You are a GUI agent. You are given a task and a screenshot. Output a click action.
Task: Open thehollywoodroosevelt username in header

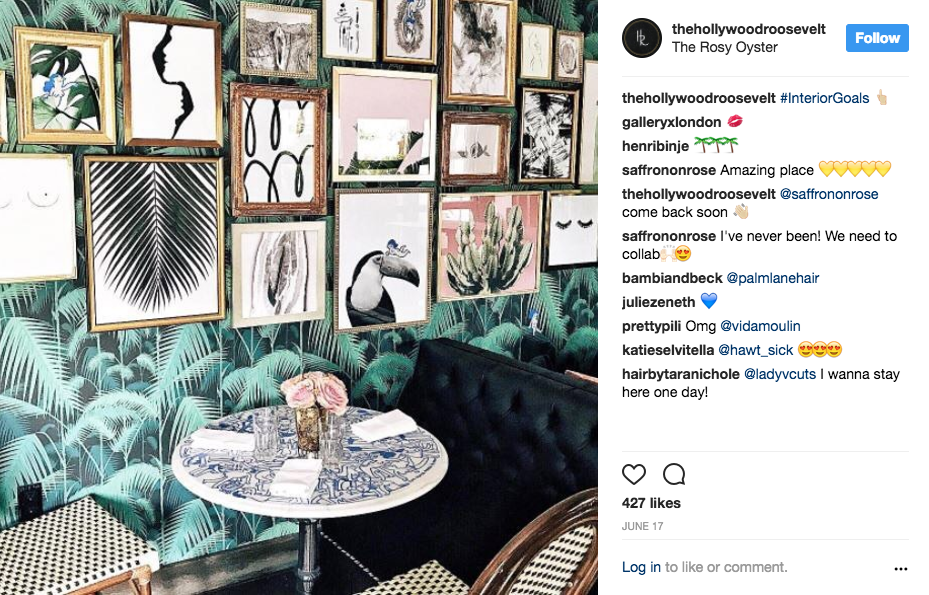pyautogui.click(x=748, y=29)
